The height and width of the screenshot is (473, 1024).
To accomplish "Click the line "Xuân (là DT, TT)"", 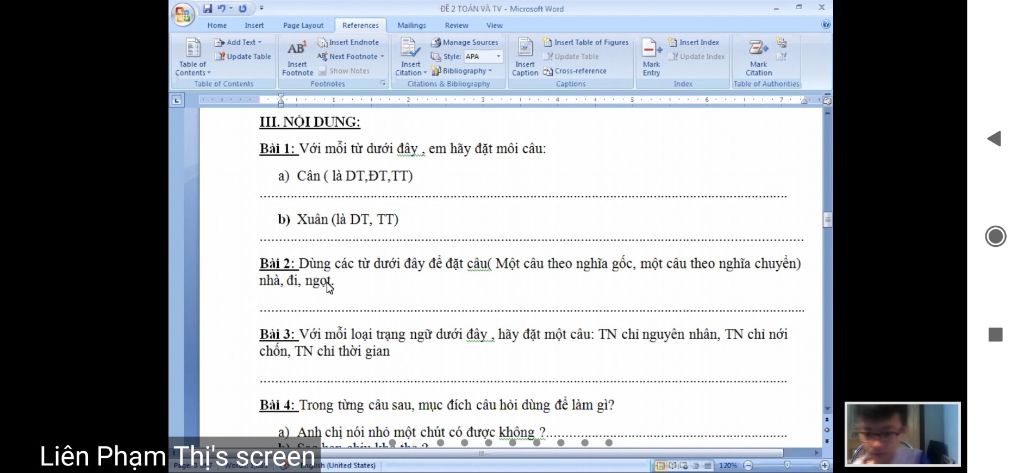I will pyautogui.click(x=347, y=220).
